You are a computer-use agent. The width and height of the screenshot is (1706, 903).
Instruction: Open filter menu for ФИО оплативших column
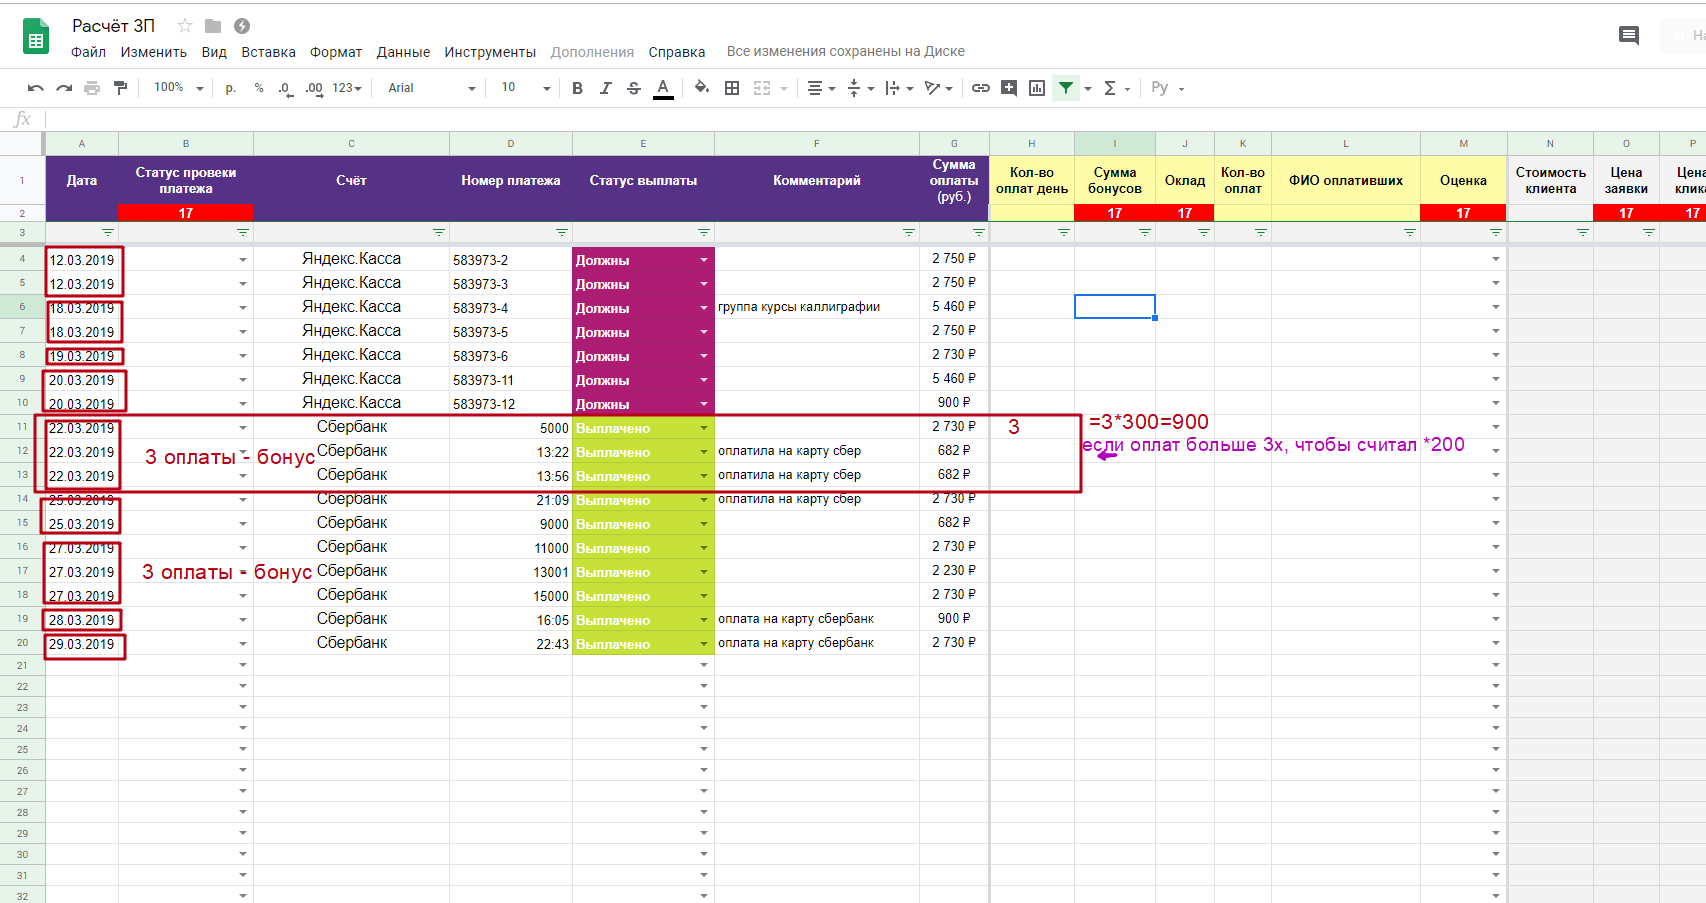coord(1410,233)
